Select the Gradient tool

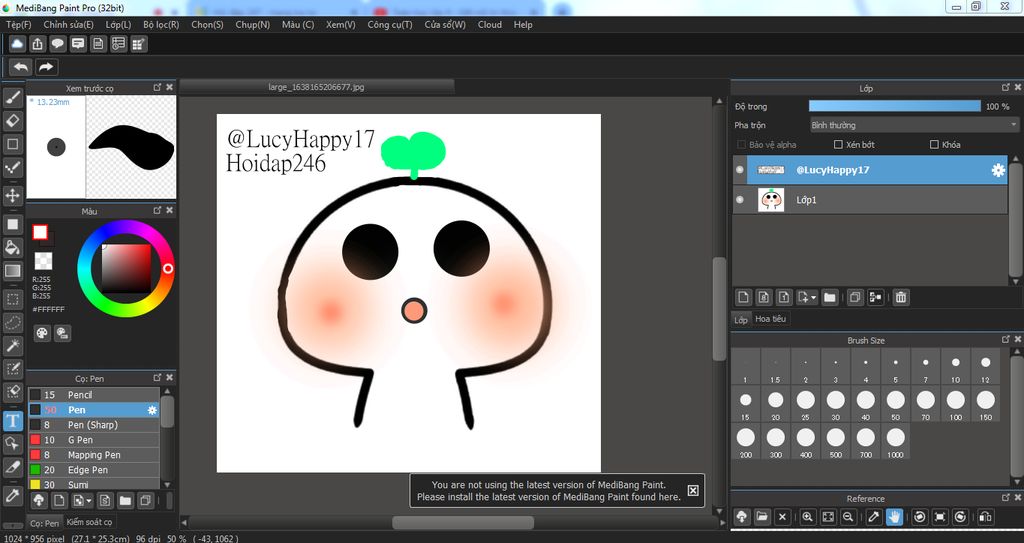click(12, 271)
